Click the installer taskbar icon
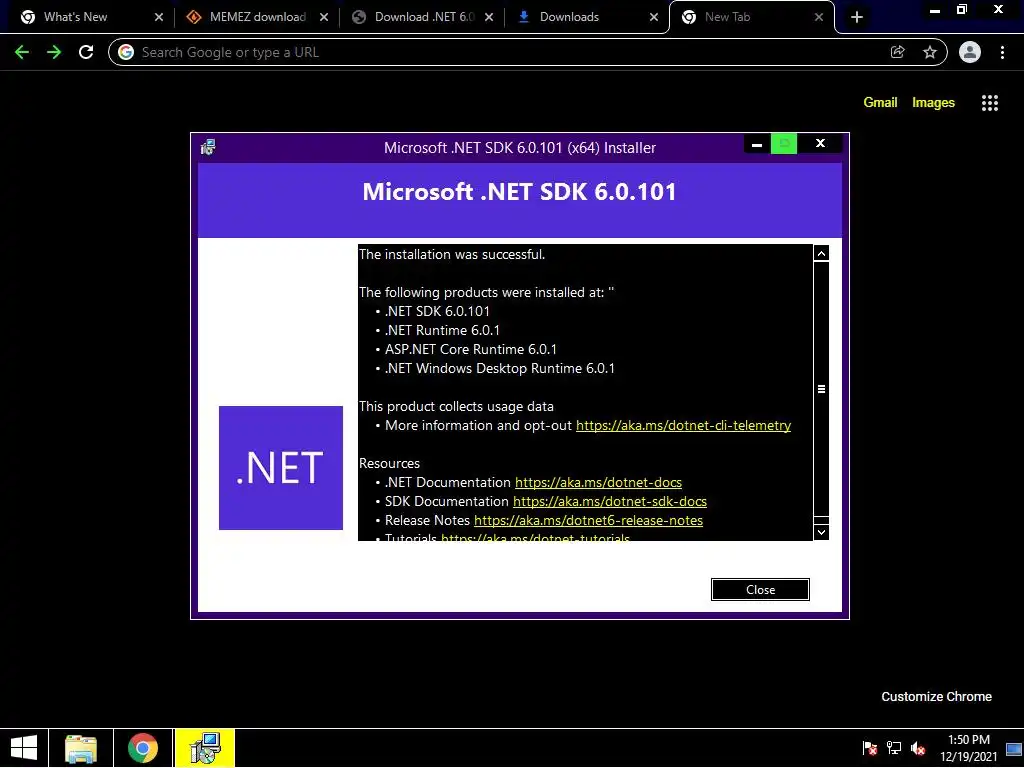 (x=204, y=748)
